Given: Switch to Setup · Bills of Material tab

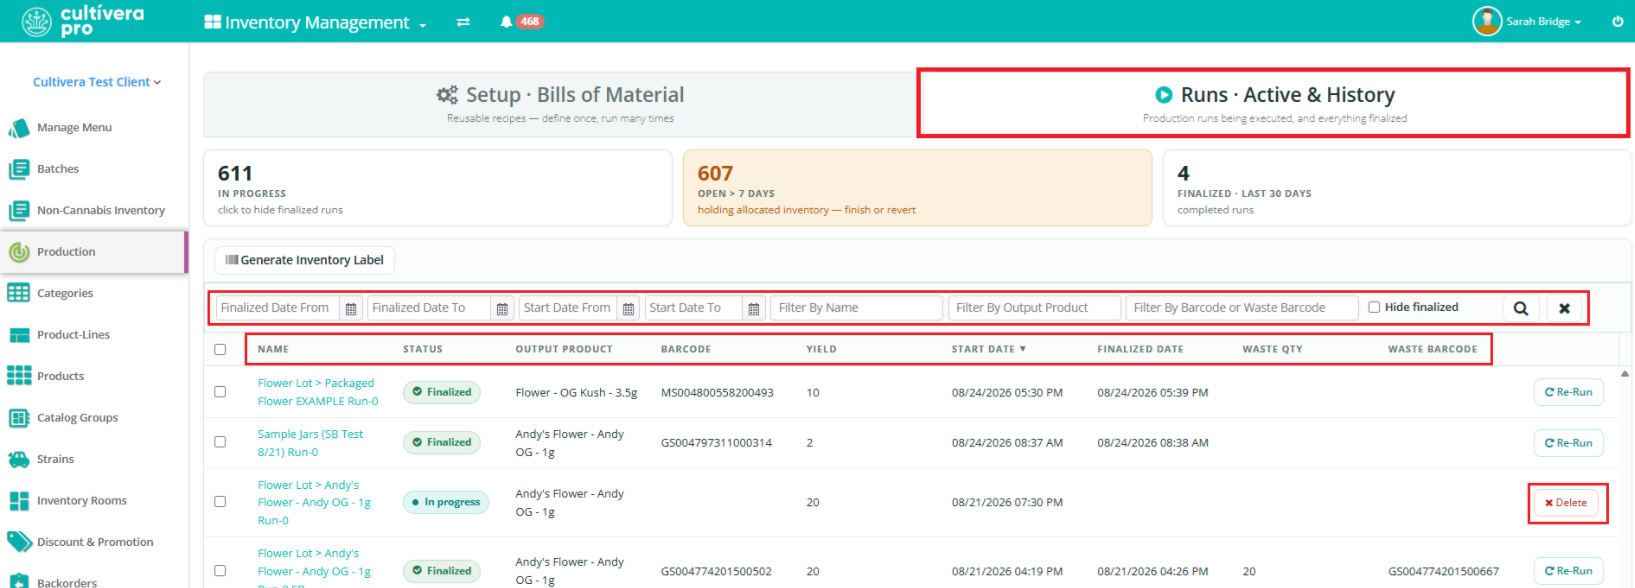Looking at the screenshot, I should tap(560, 104).
